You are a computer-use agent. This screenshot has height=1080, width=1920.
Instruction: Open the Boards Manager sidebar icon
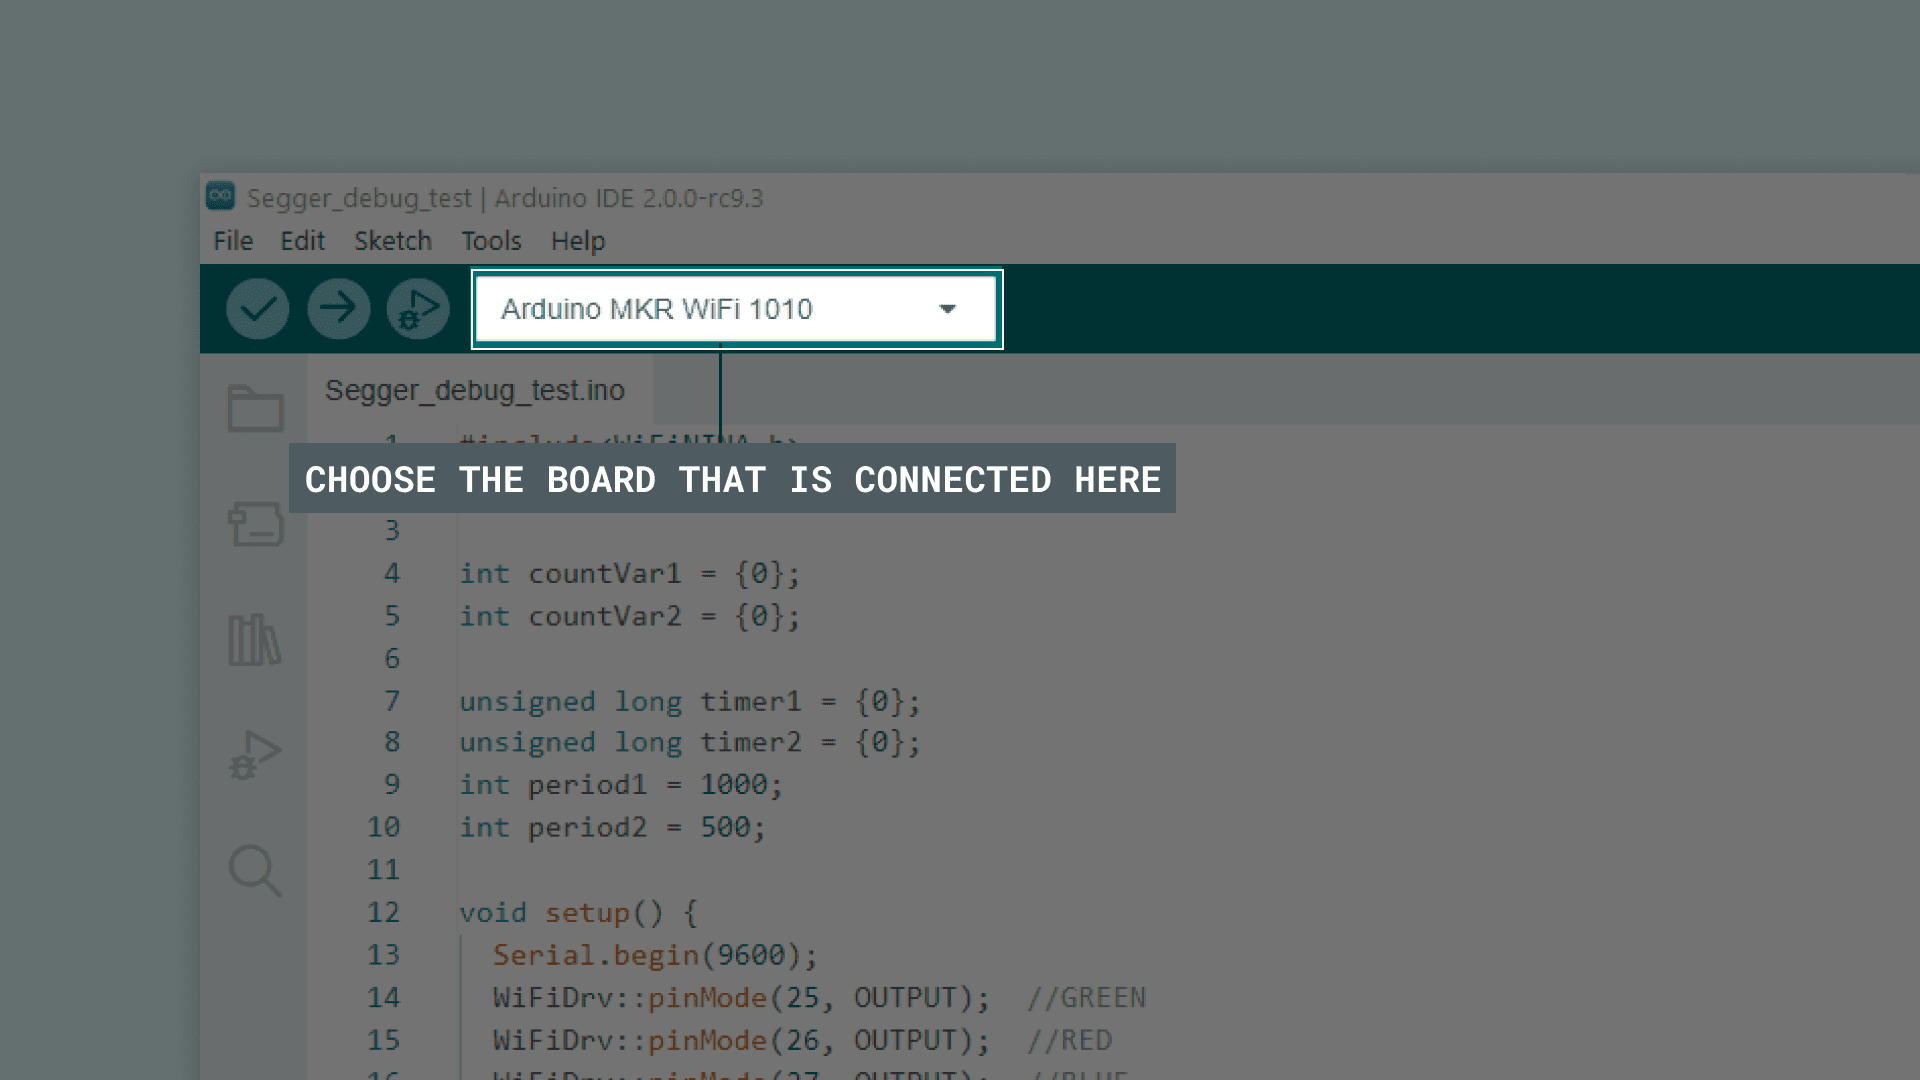[255, 523]
